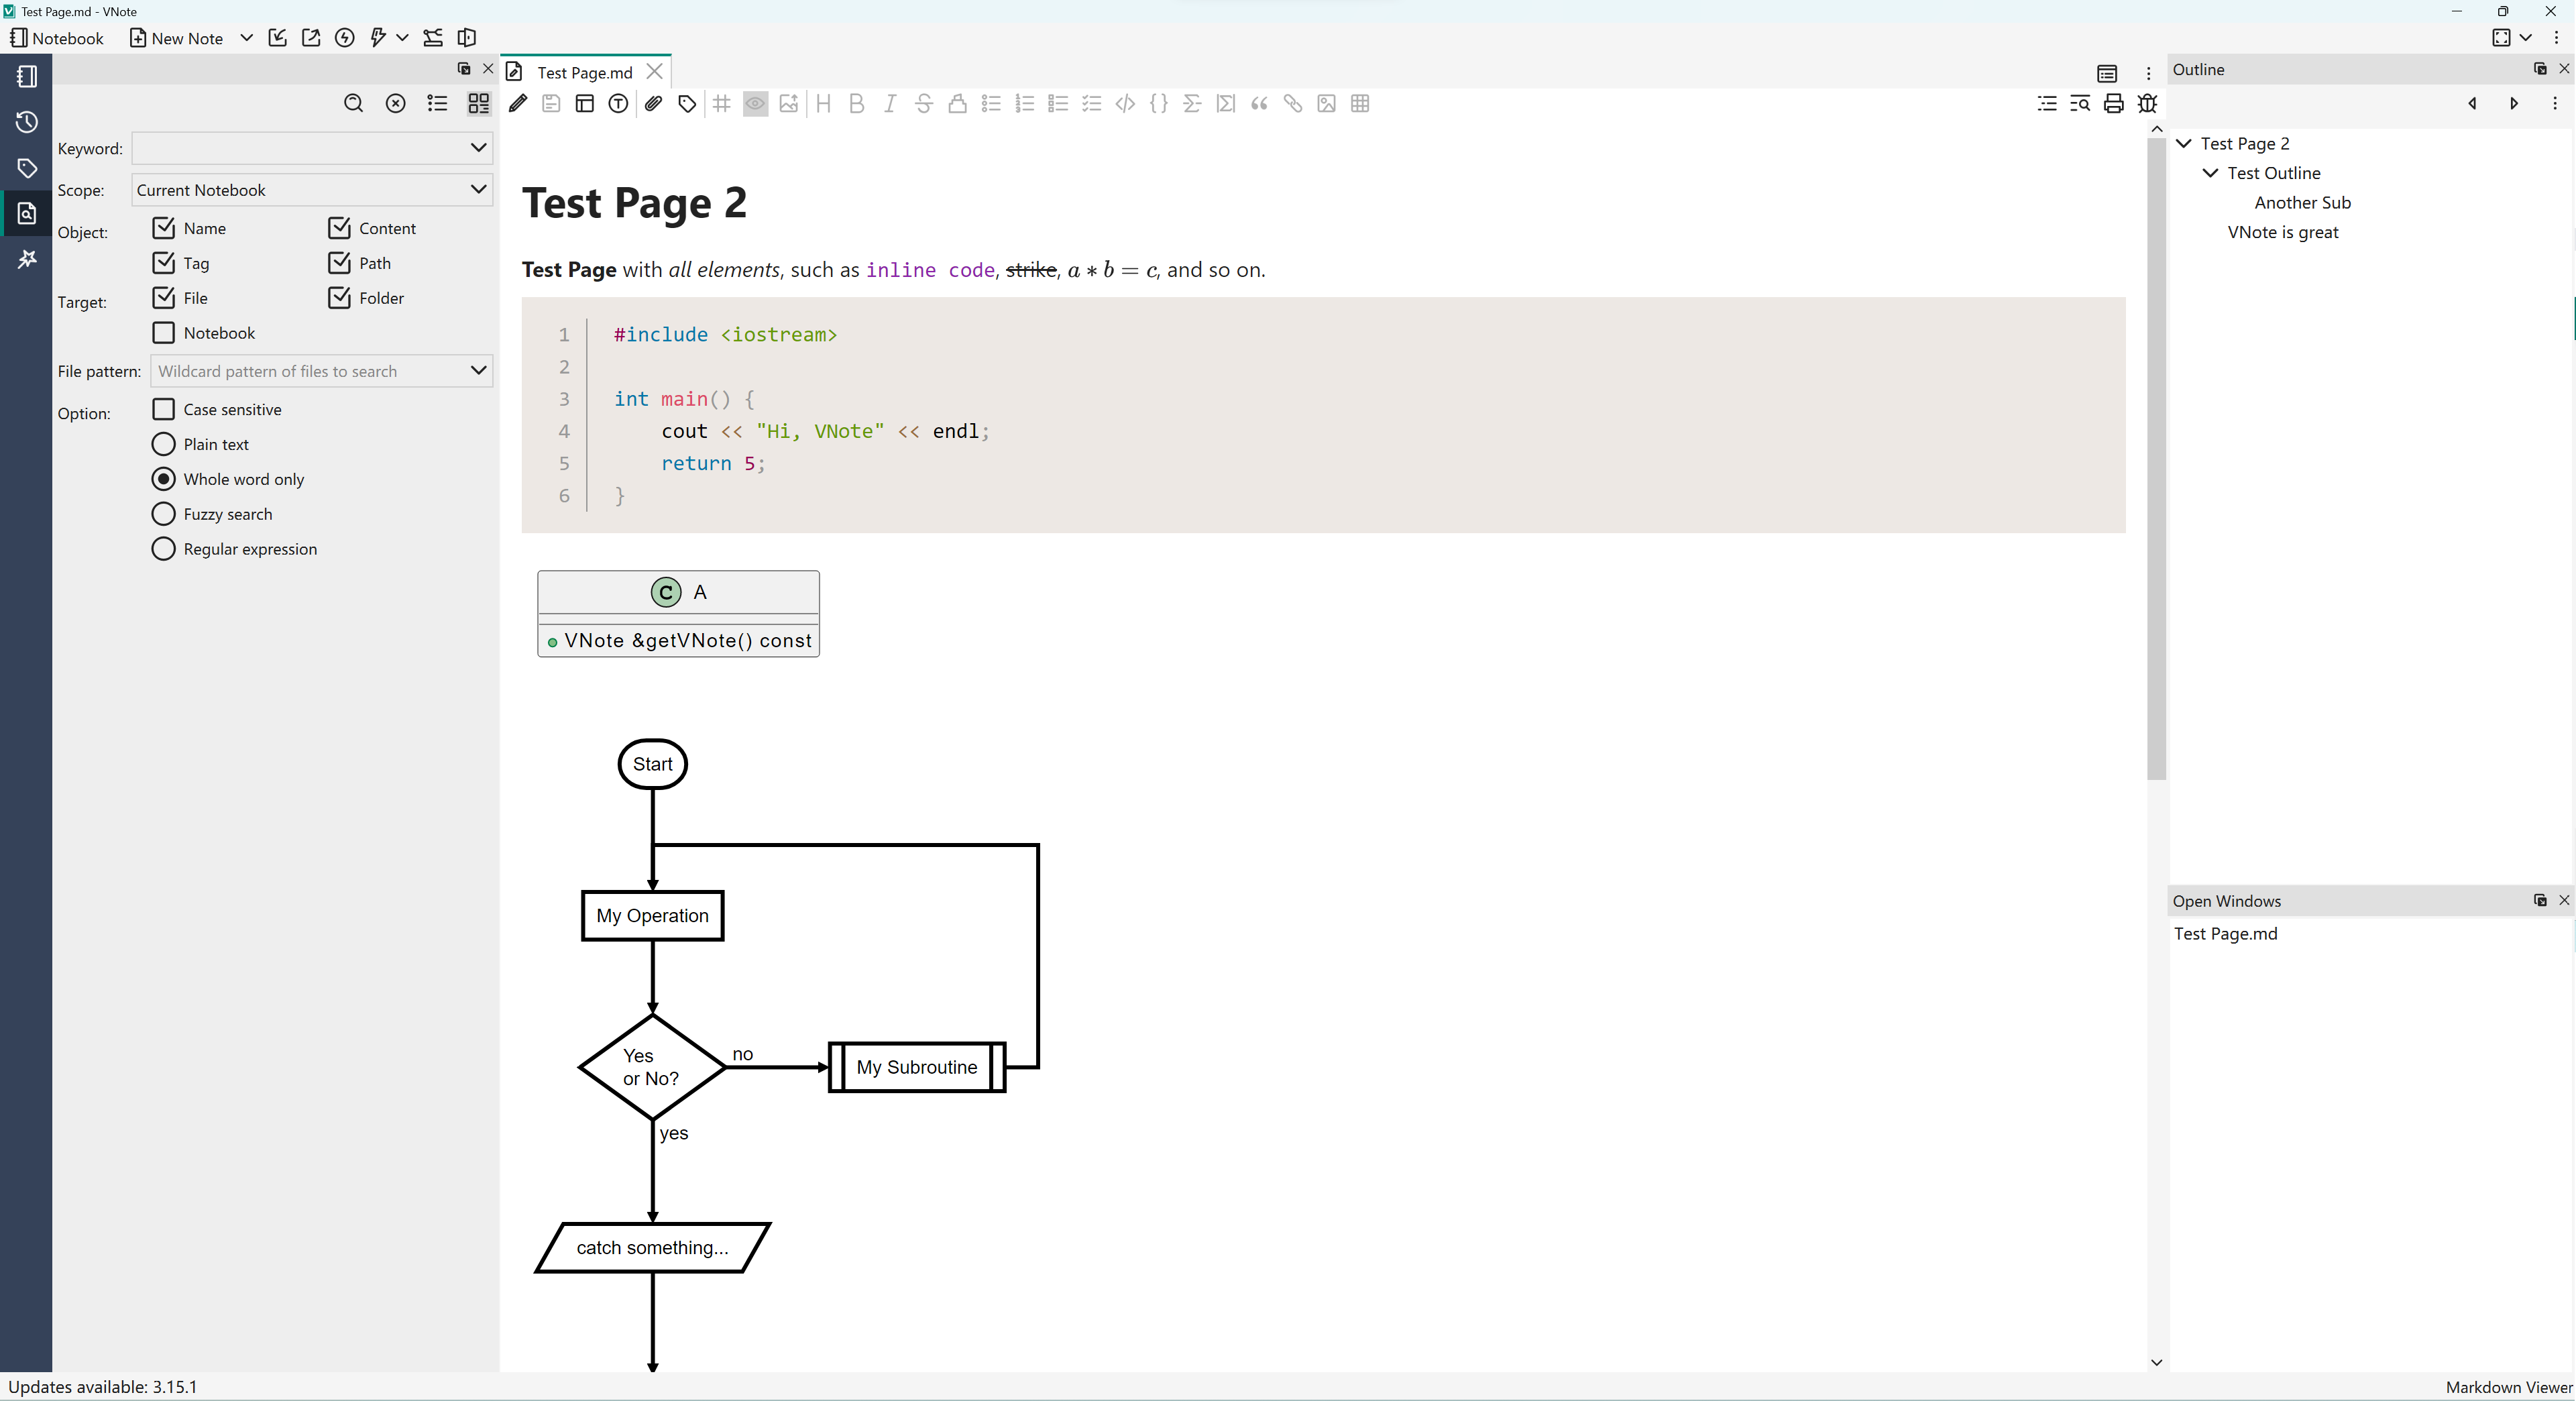Viewport: 2576px width, 1401px height.
Task: Collapse the Test Outline tree node
Action: coord(2210,173)
